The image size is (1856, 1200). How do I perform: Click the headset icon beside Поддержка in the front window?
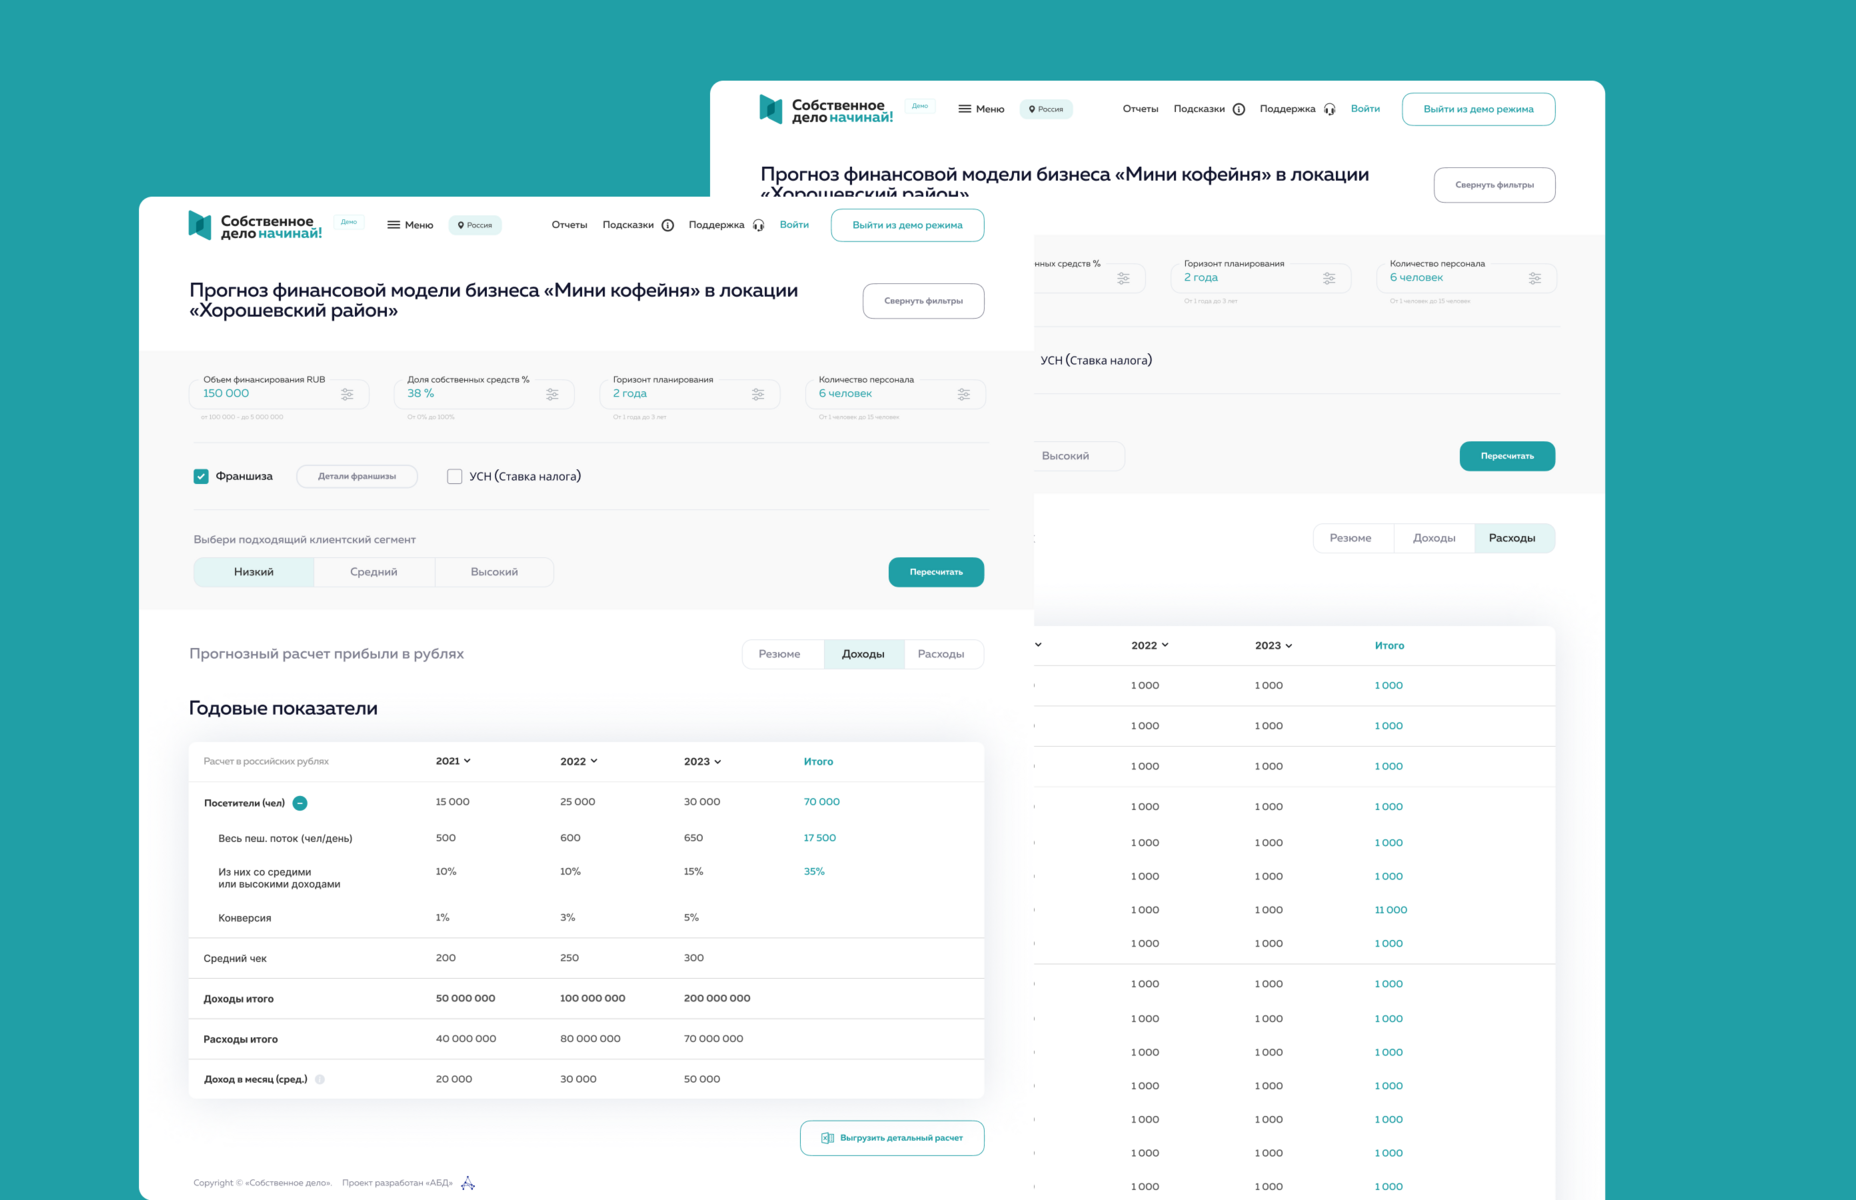click(759, 225)
